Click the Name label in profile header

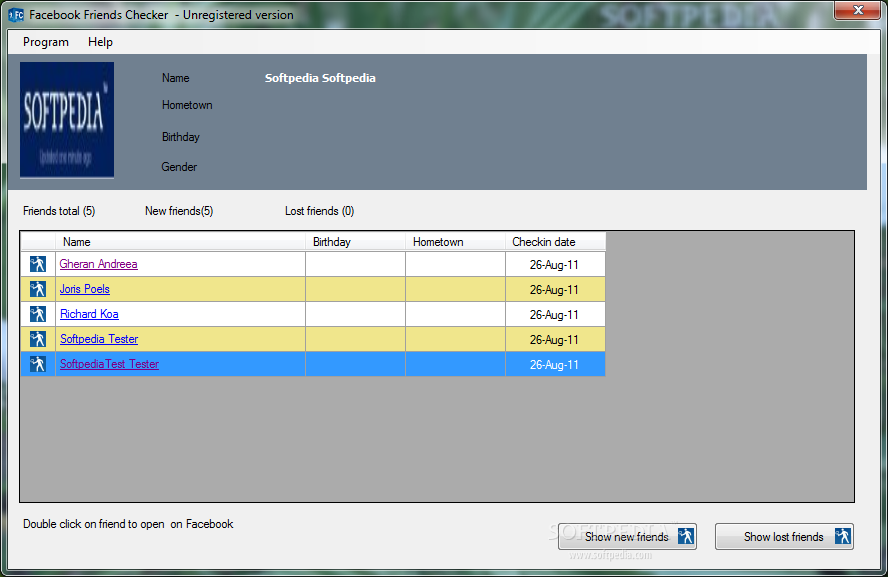point(176,78)
